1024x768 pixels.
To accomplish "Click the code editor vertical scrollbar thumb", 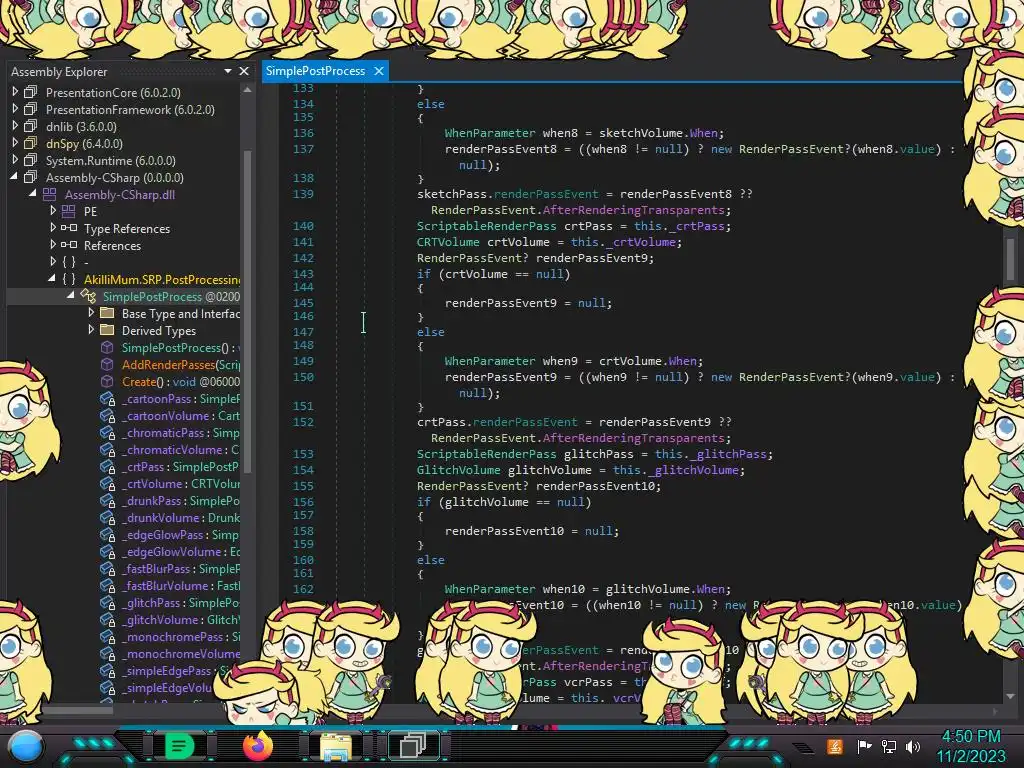I will [1010, 259].
